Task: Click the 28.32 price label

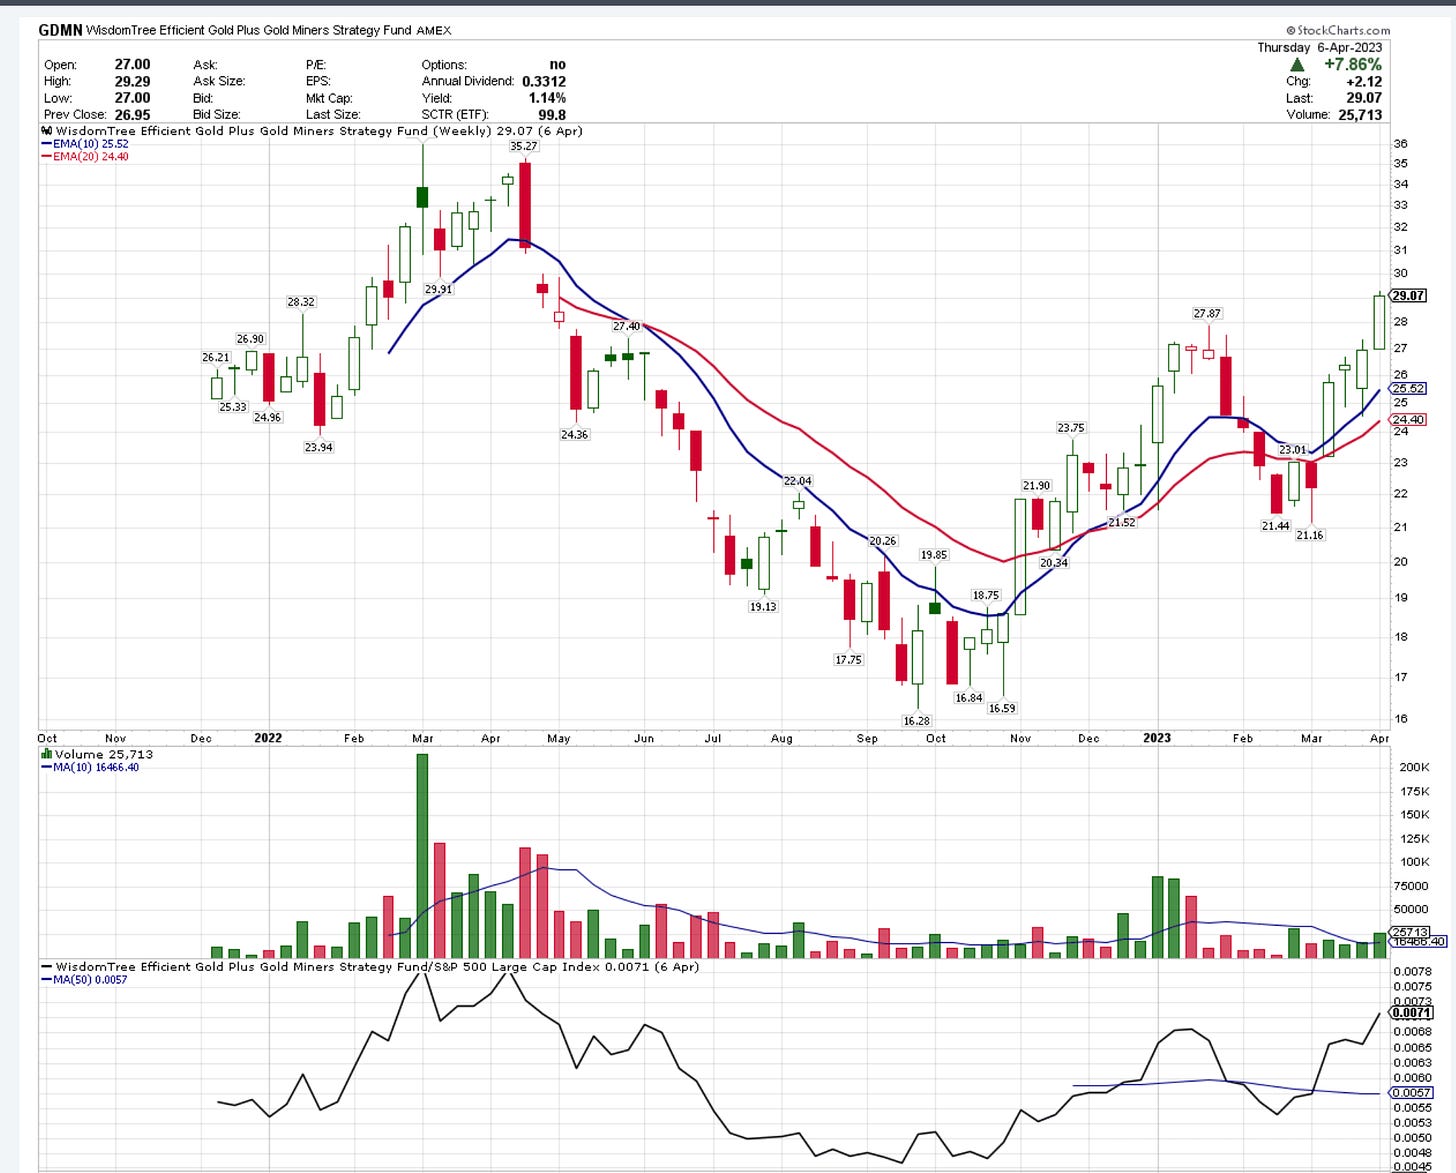Action: [301, 301]
